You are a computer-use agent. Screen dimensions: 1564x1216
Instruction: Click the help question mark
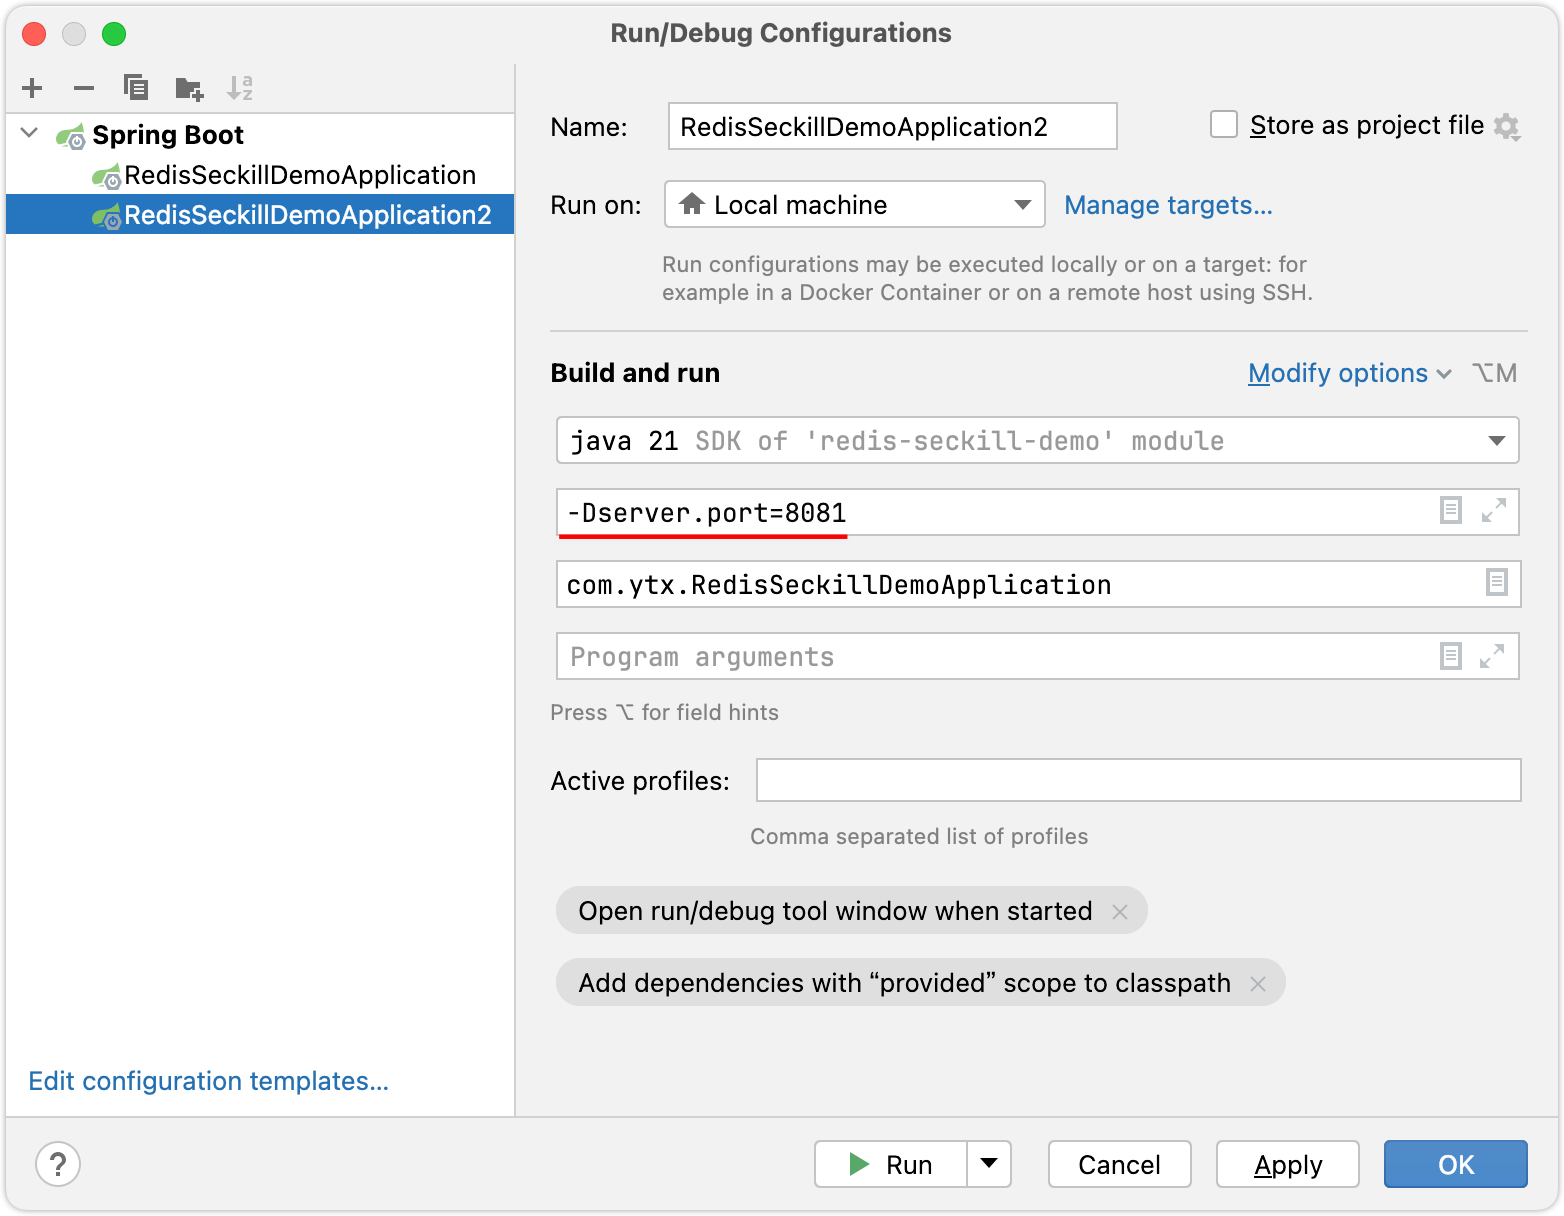58,1164
